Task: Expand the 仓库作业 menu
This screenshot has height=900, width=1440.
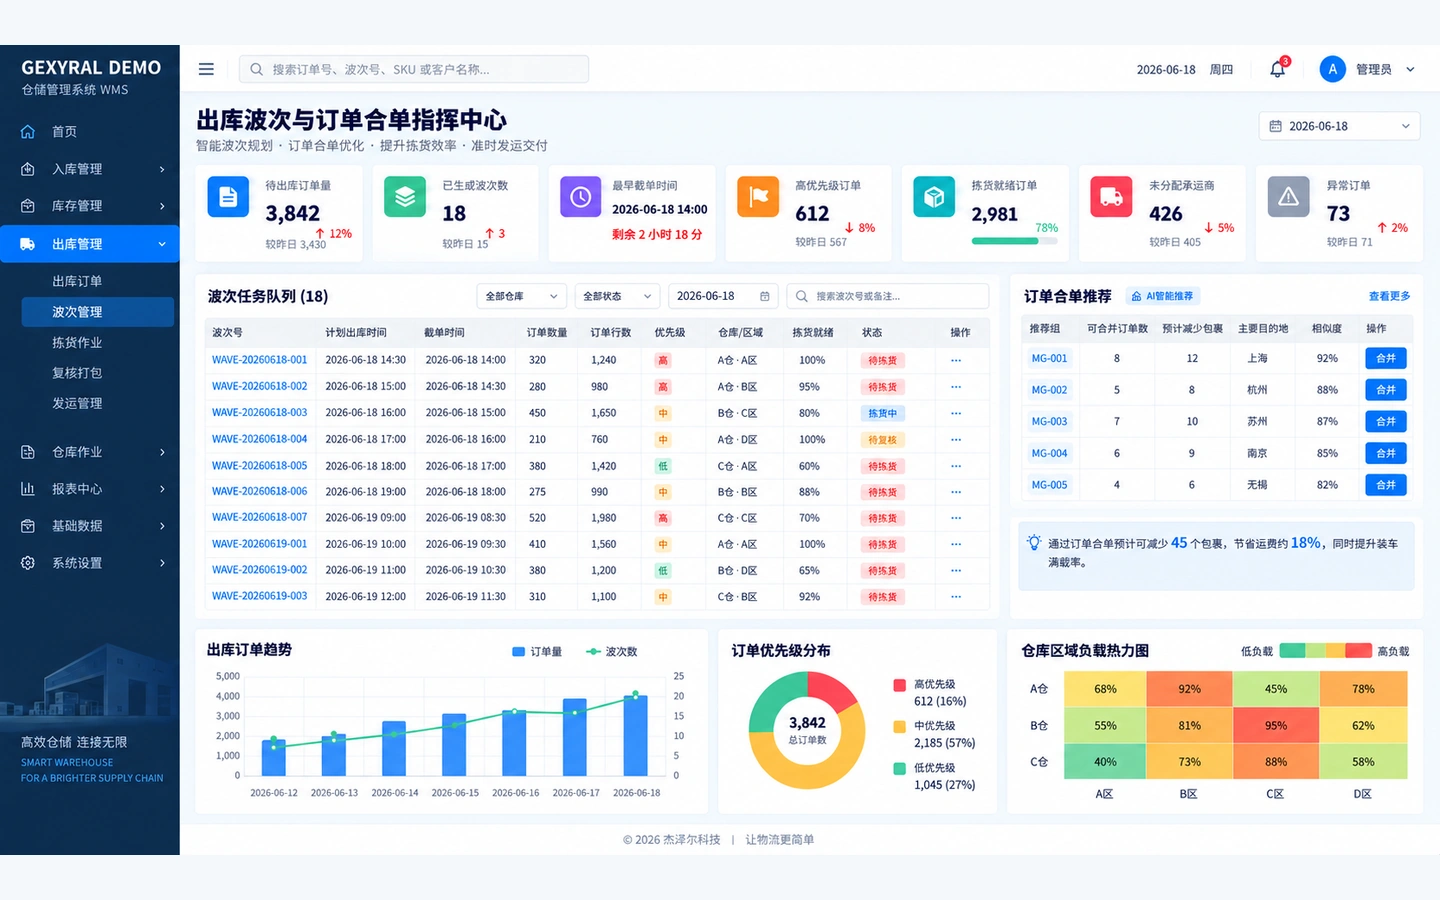Action: tap(90, 452)
